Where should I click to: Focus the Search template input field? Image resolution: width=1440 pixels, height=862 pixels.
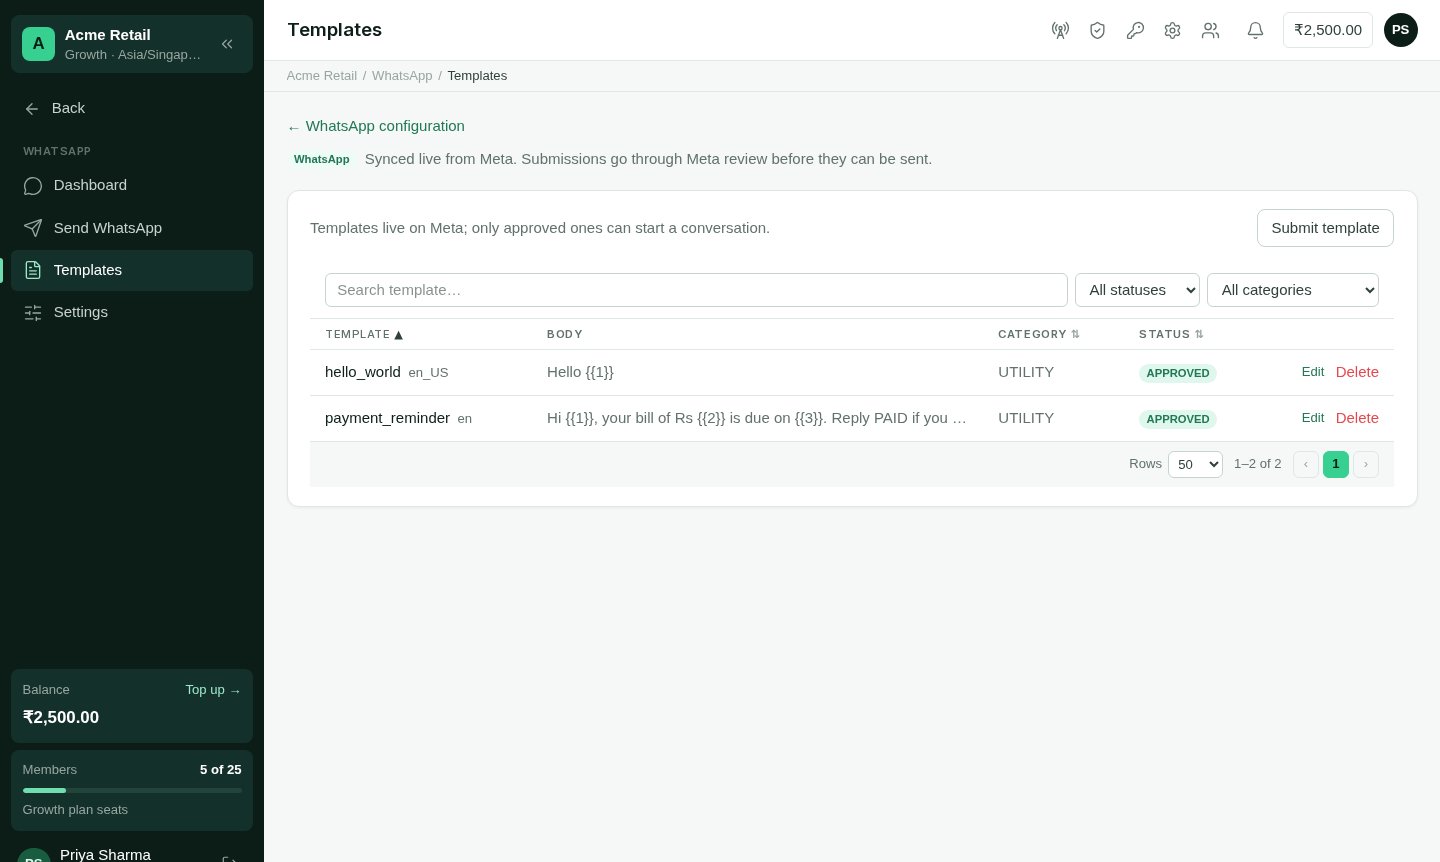[696, 290]
